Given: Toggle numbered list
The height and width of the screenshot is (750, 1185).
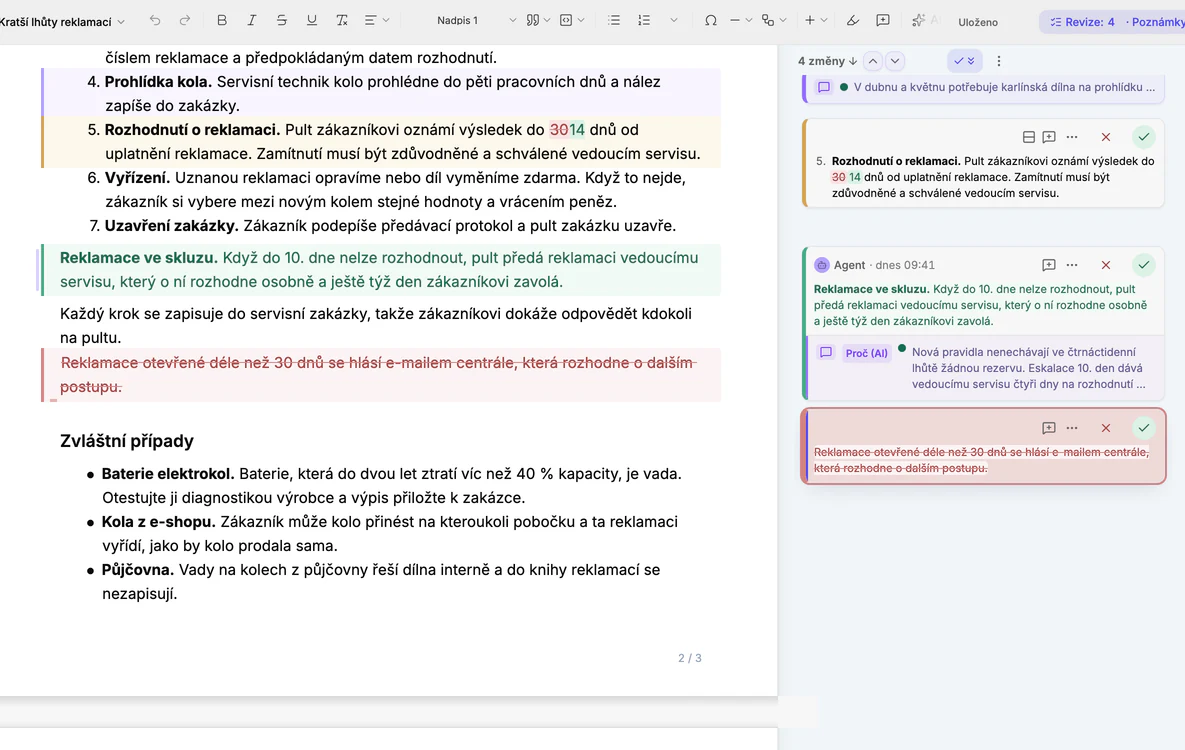Looking at the screenshot, I should pyautogui.click(x=644, y=21).
